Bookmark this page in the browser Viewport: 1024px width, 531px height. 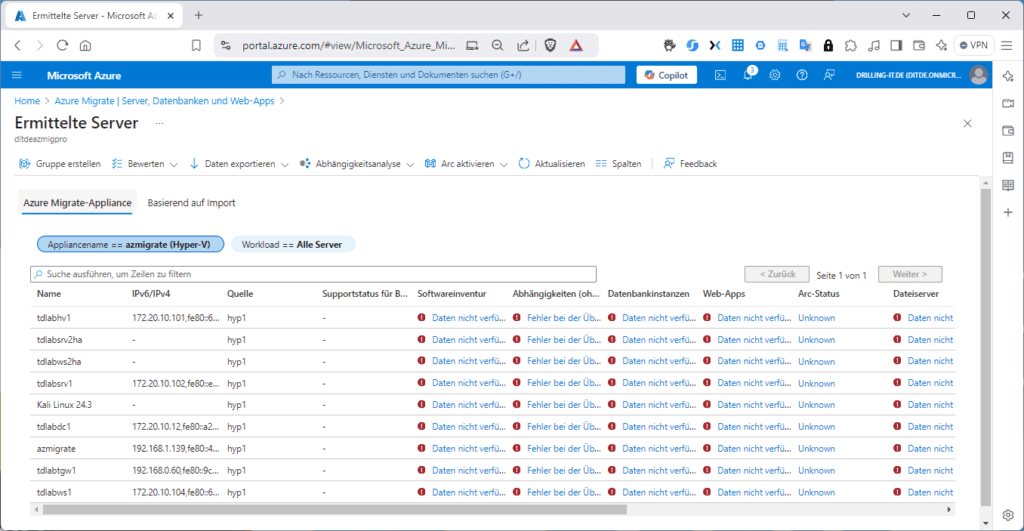tap(196, 45)
